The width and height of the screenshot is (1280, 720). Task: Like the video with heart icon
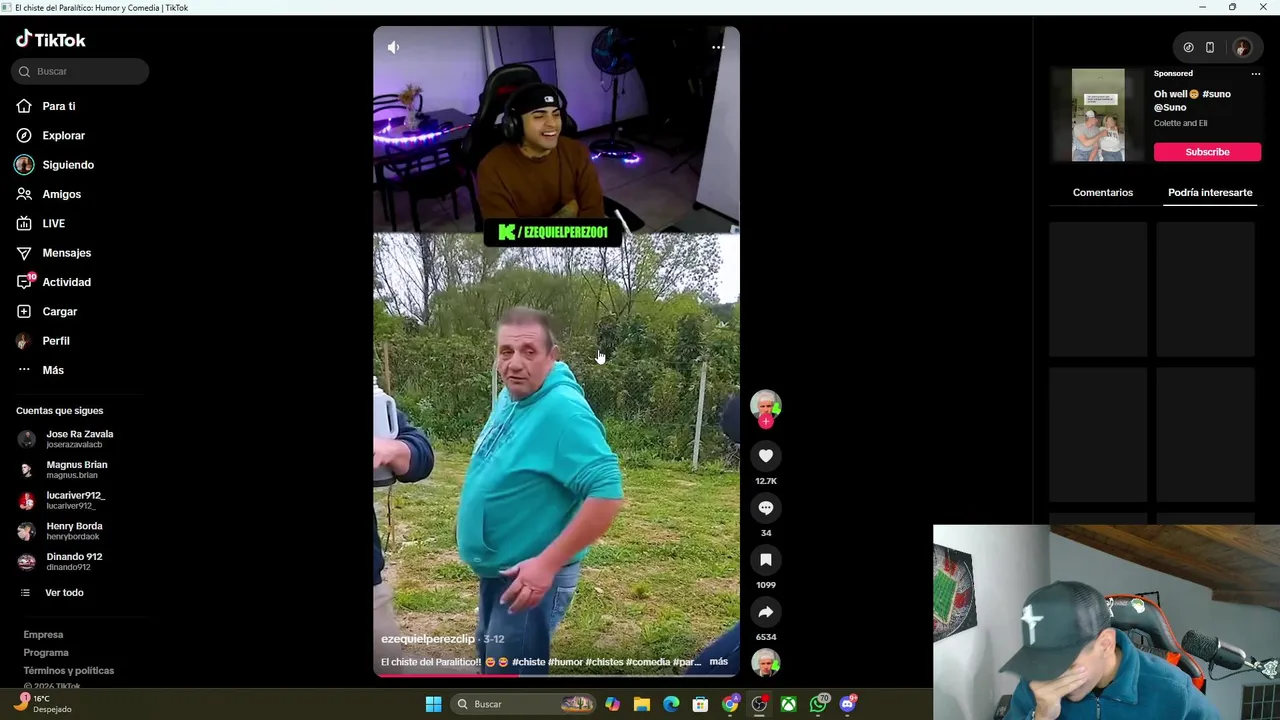coord(766,456)
